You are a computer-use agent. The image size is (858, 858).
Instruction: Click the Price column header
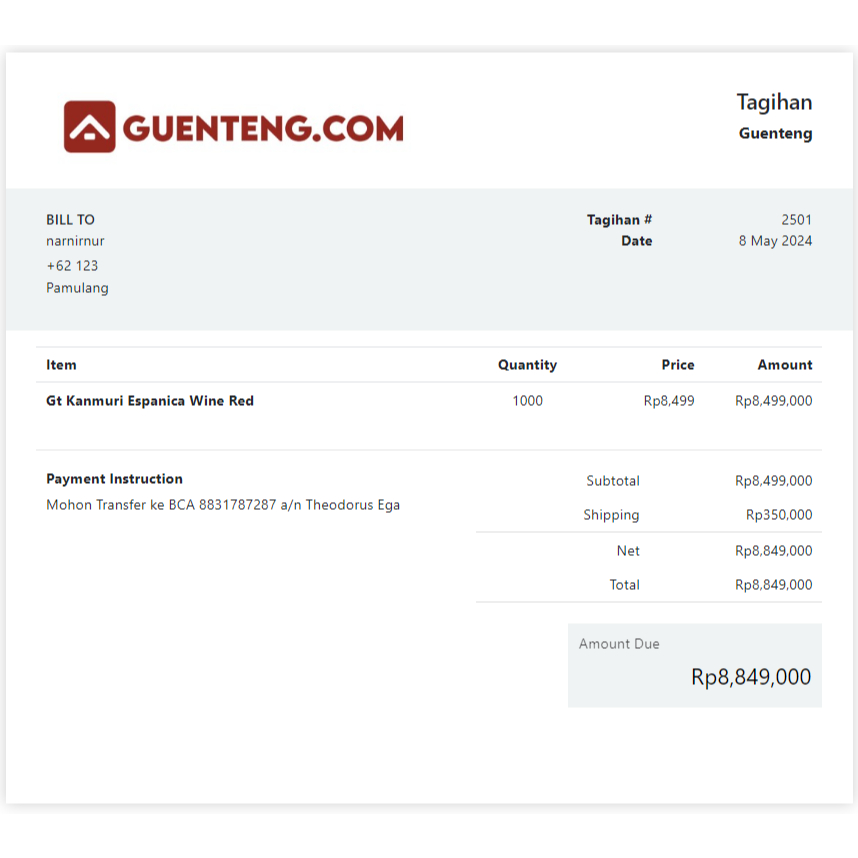(x=677, y=365)
